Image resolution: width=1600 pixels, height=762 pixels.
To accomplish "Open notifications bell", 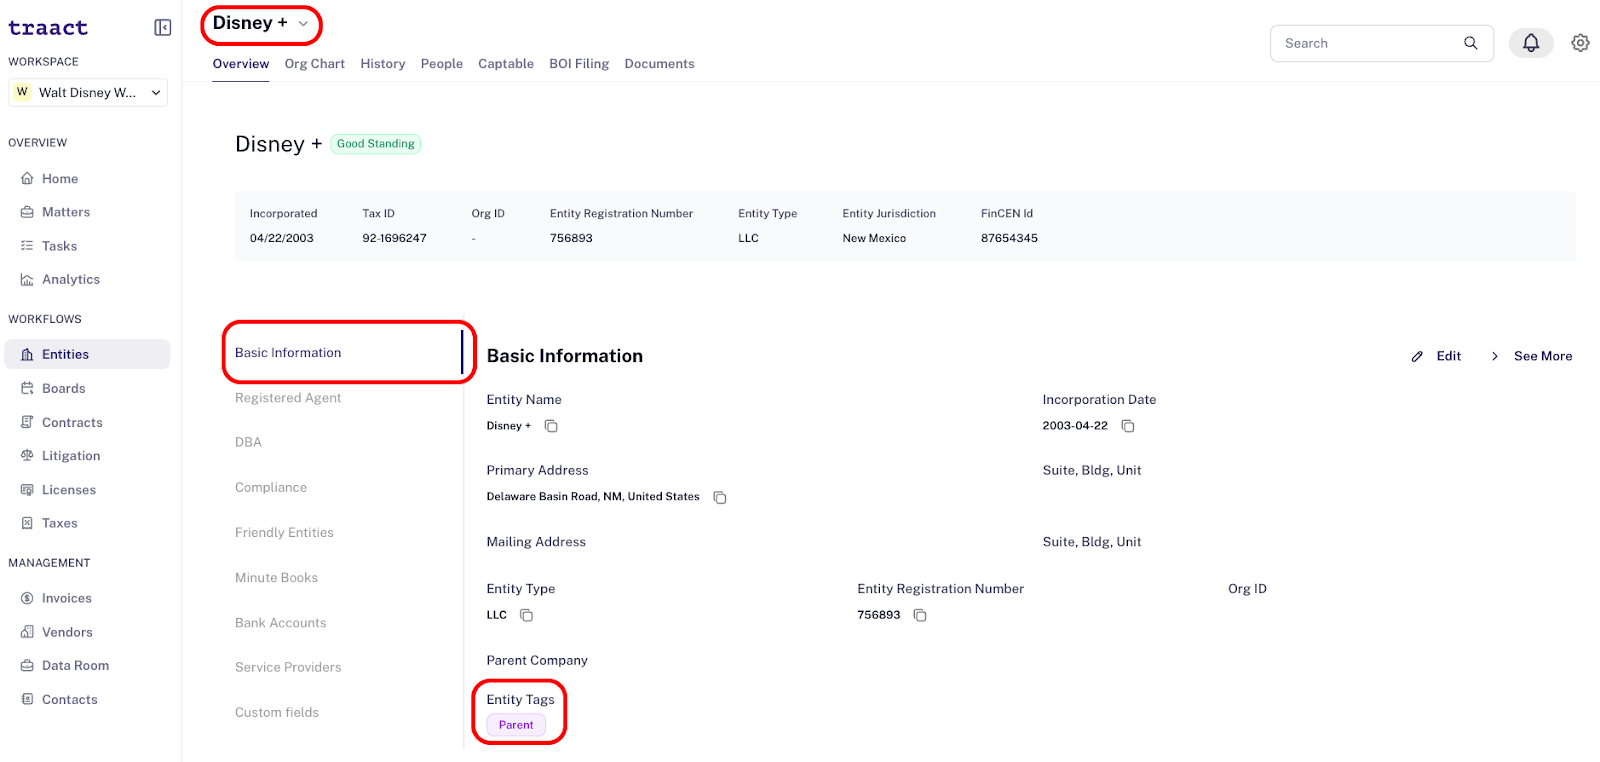I will [1531, 43].
